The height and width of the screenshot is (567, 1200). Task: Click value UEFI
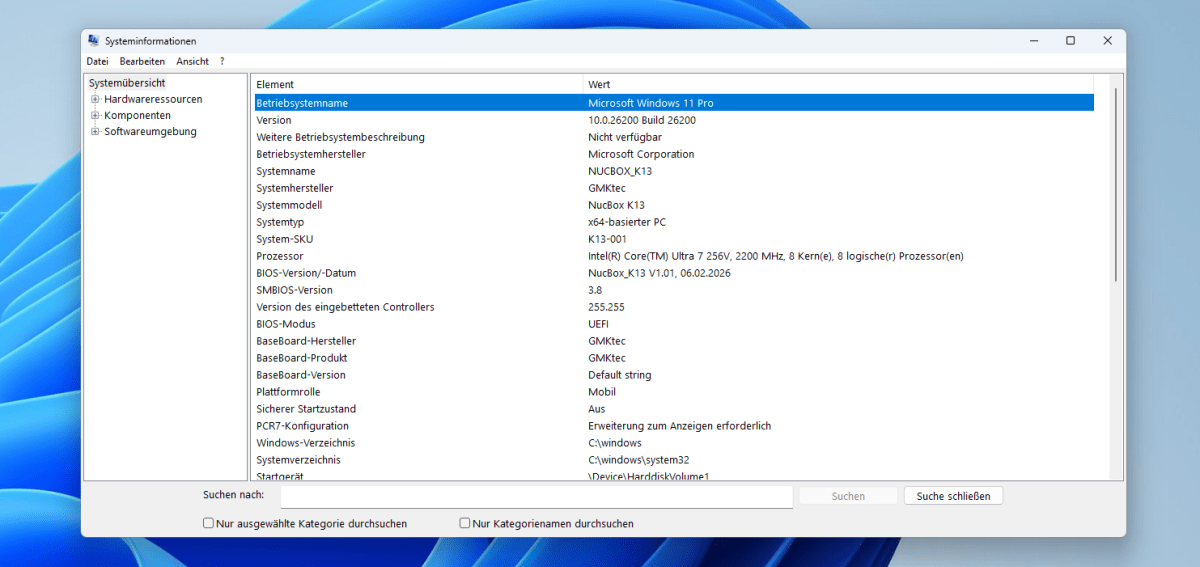(x=598, y=324)
